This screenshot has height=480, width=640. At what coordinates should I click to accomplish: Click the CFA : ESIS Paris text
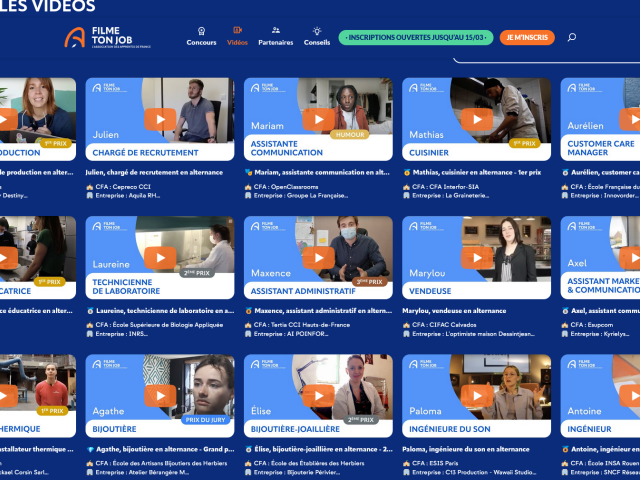pos(435,463)
